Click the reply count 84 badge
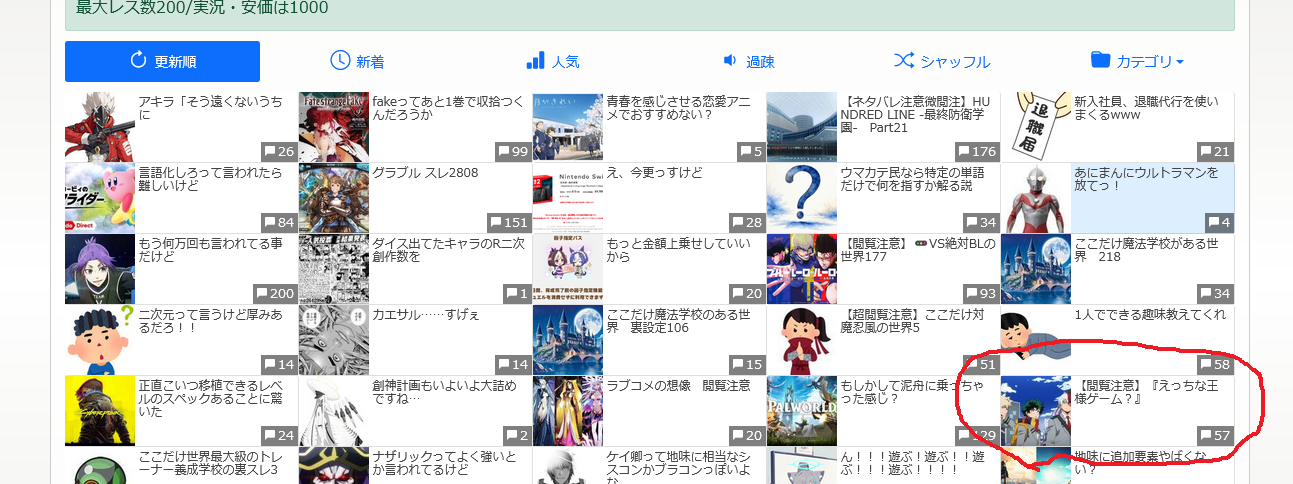 pyautogui.click(x=279, y=222)
